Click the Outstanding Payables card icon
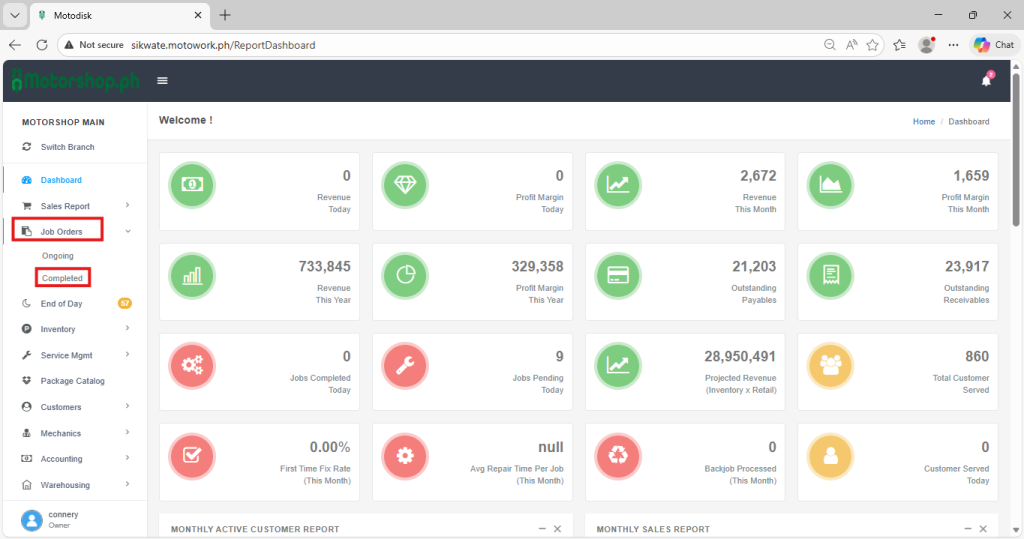This screenshot has height=539, width=1024. coord(617,276)
